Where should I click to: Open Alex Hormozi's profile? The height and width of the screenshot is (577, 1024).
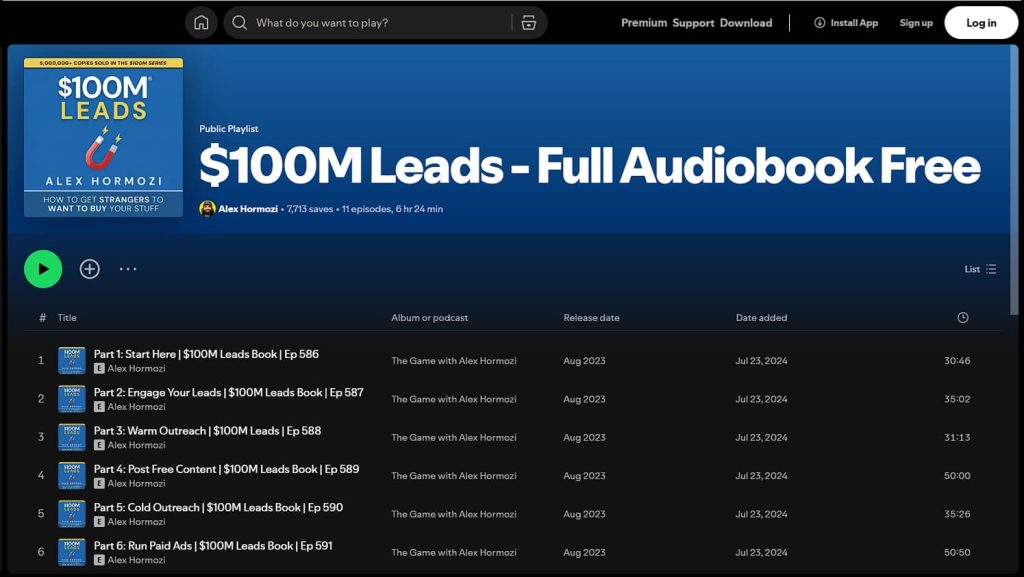click(x=247, y=208)
